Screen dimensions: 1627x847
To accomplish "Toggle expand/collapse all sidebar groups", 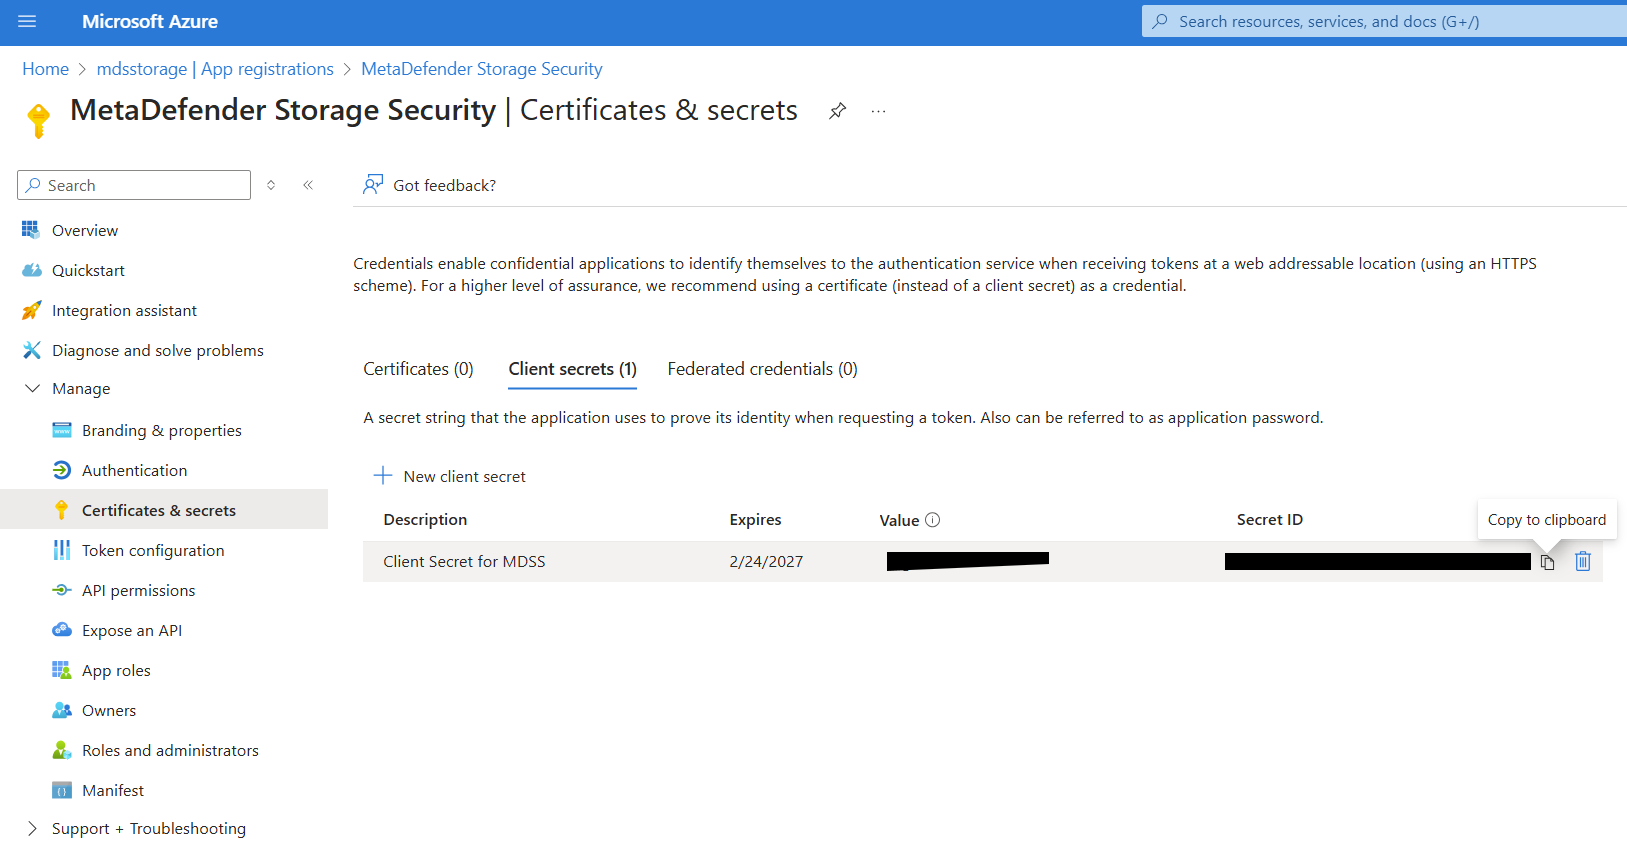I will click(x=271, y=185).
